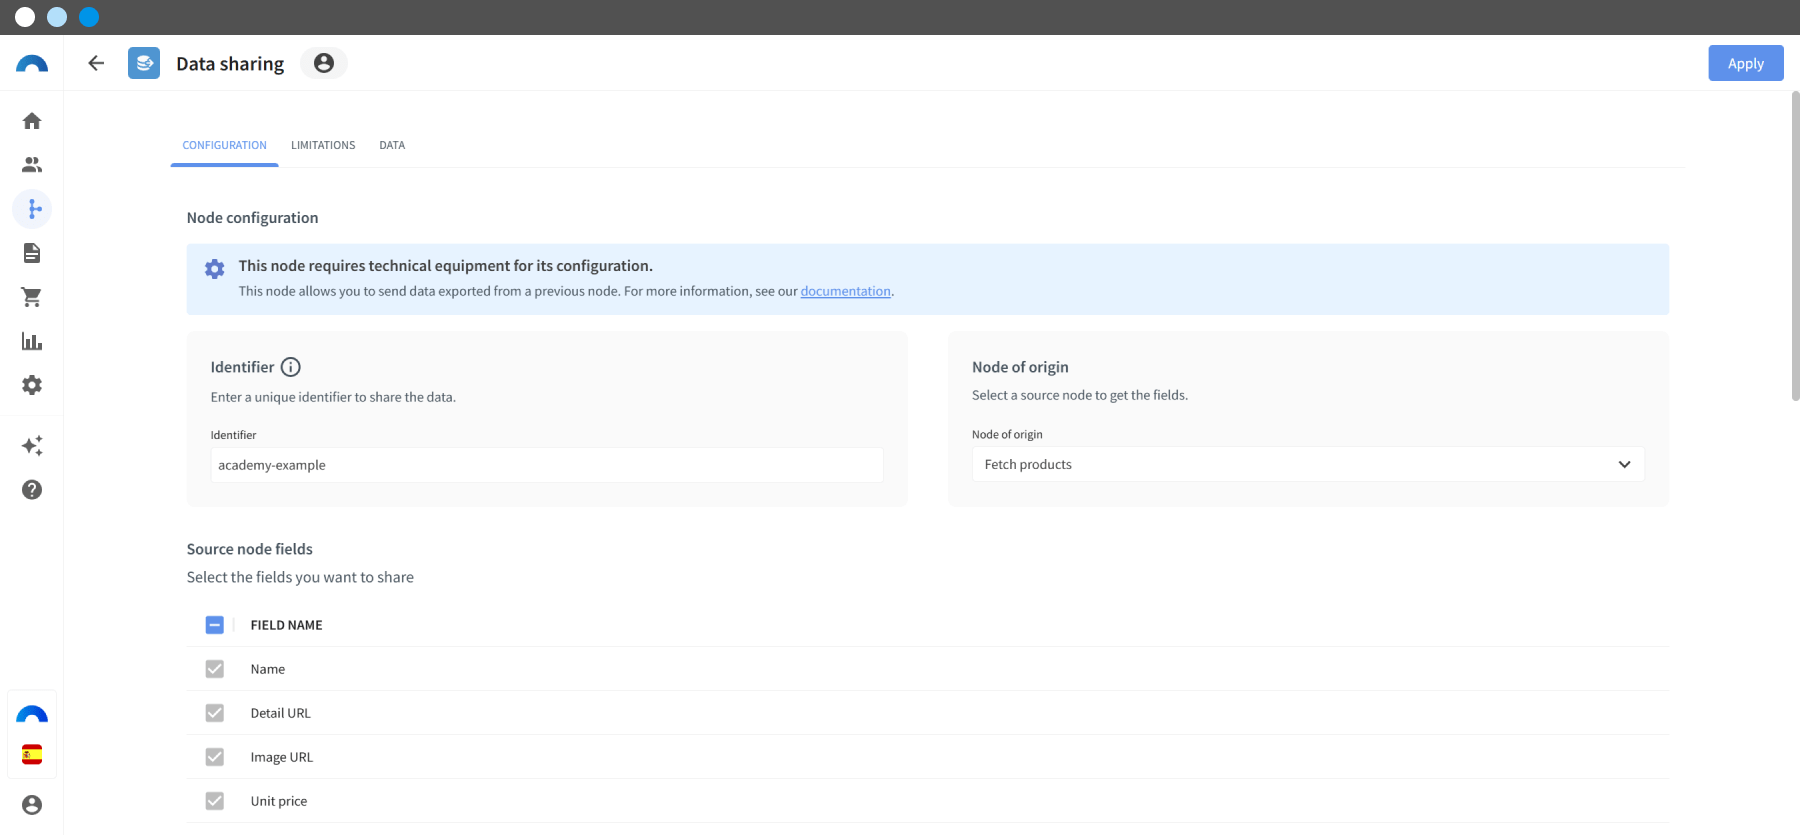The height and width of the screenshot is (835, 1800).
Task: Toggle the select-all FIELD NAME checkbox
Action: [215, 625]
